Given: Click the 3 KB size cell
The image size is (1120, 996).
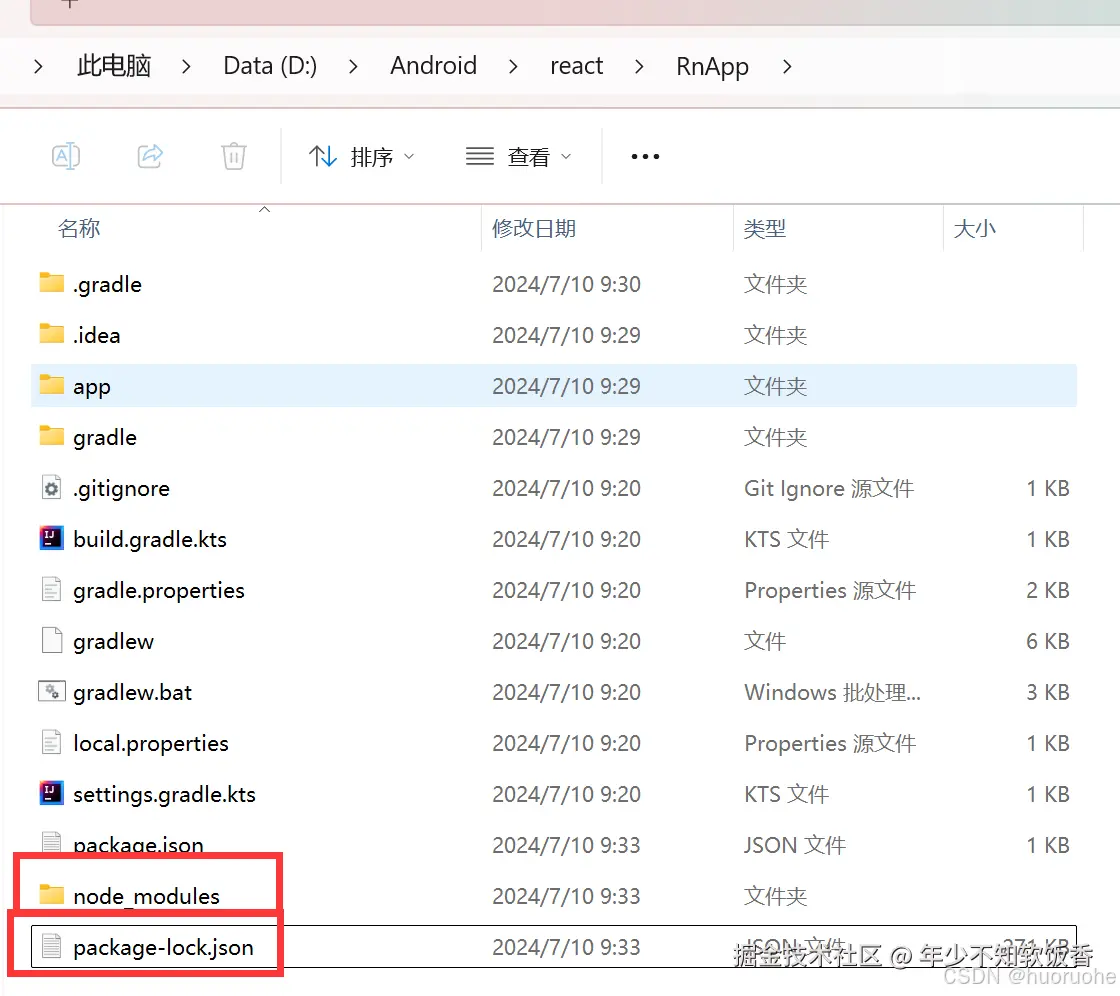Looking at the screenshot, I should (x=1048, y=692).
